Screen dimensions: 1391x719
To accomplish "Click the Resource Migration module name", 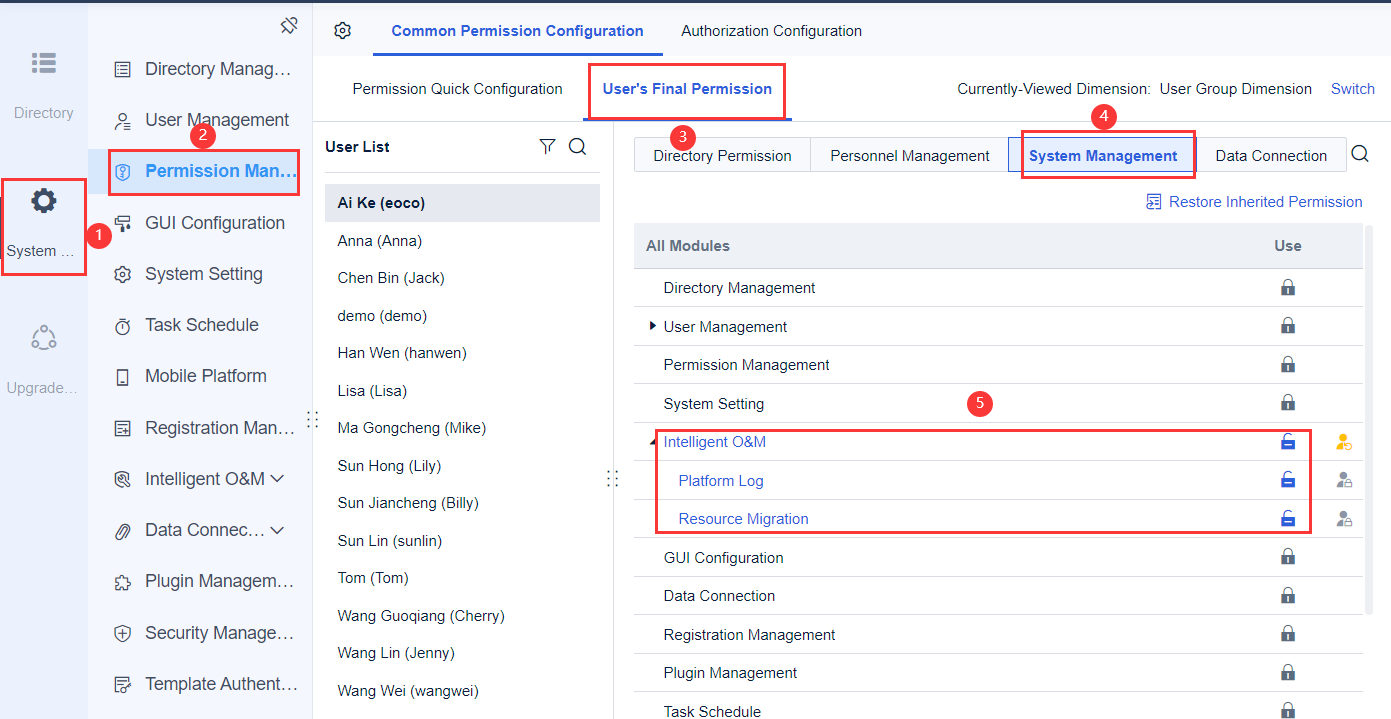I will coord(743,519).
